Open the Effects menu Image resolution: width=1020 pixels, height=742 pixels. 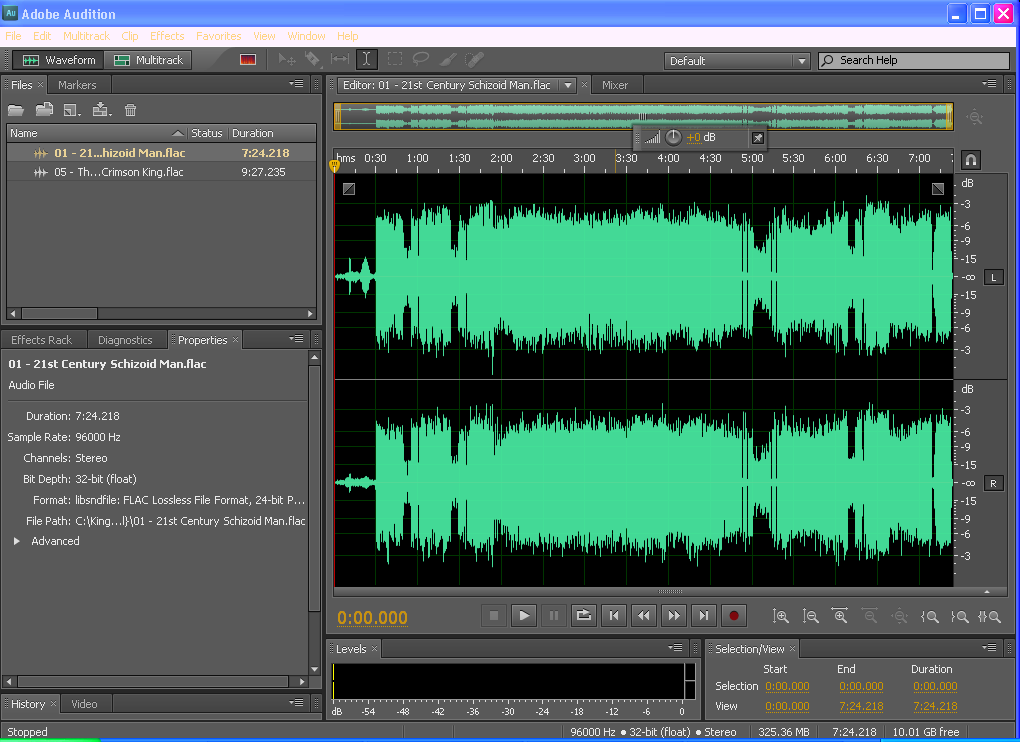pos(167,36)
